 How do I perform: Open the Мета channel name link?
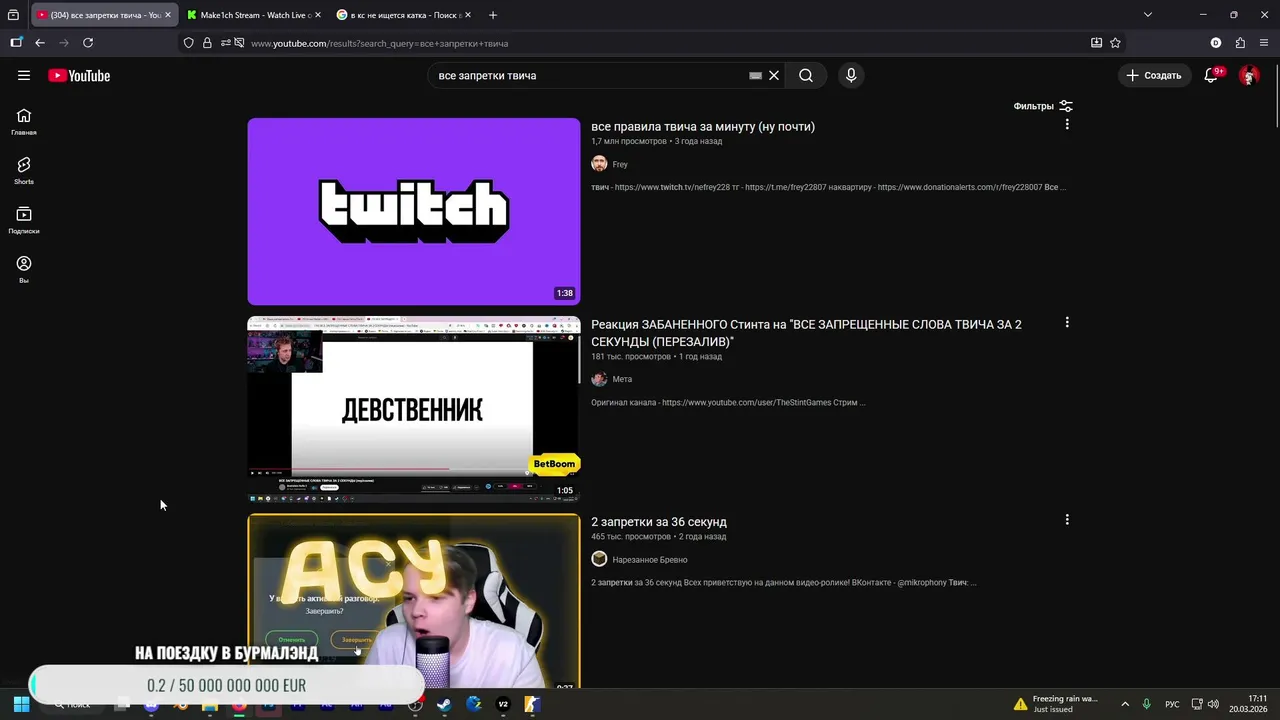[622, 379]
